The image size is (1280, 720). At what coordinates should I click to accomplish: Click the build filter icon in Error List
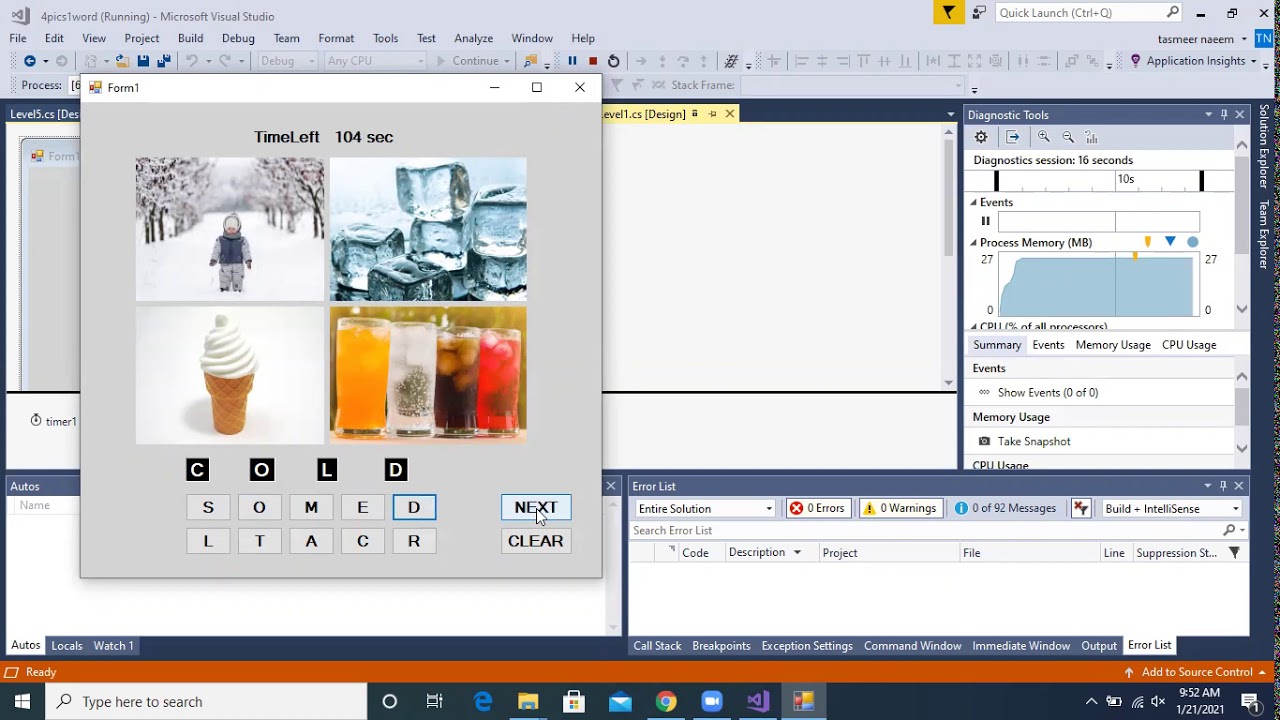1081,508
